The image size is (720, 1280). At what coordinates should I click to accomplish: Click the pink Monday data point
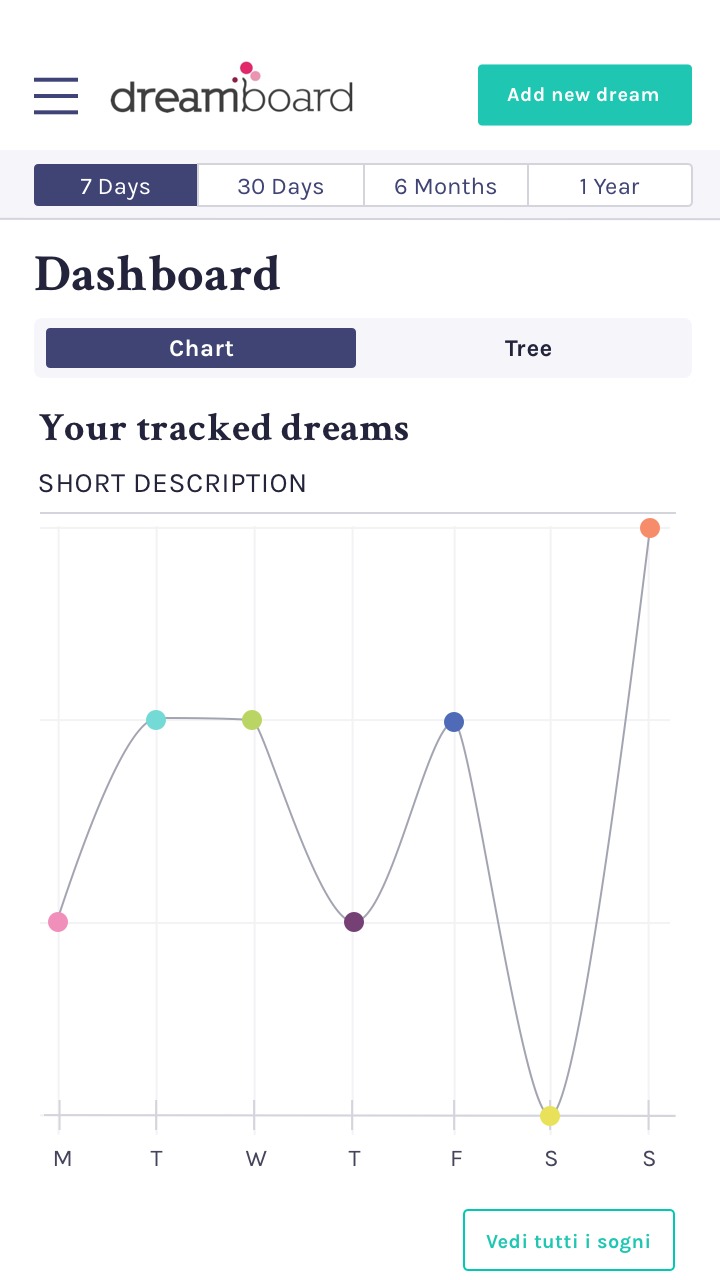[x=58, y=922]
